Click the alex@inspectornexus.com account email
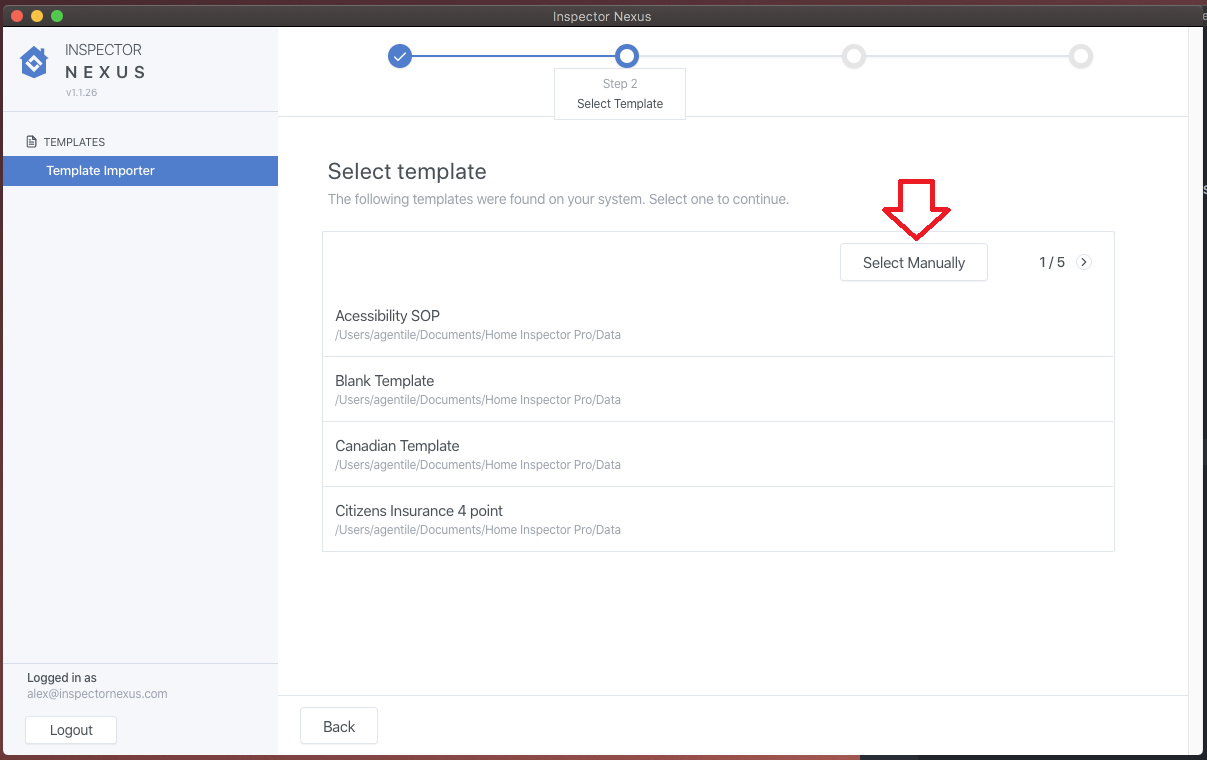 (97, 694)
